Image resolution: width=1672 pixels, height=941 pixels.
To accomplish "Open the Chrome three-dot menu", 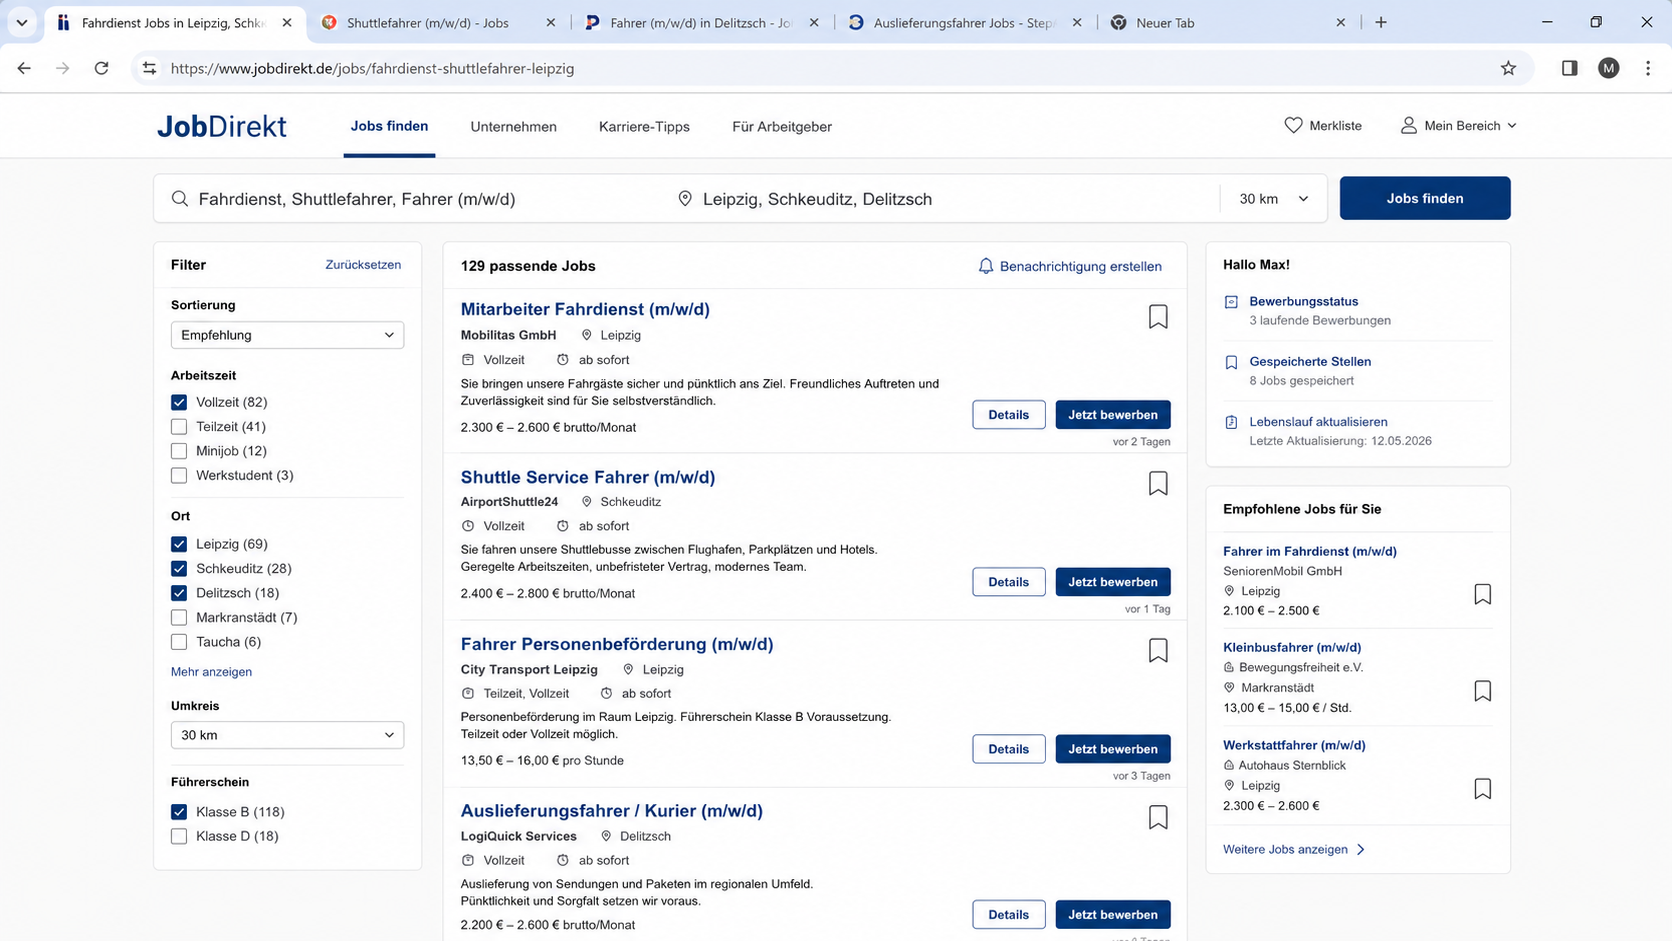I will 1647,68.
